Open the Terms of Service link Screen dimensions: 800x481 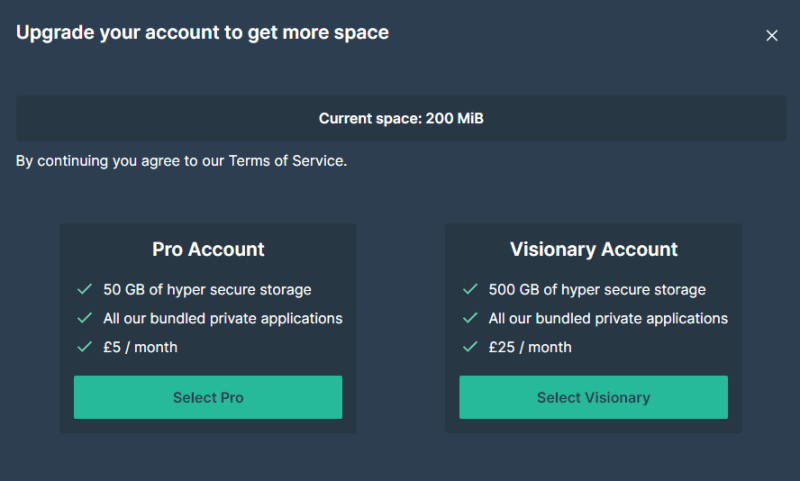click(x=286, y=160)
